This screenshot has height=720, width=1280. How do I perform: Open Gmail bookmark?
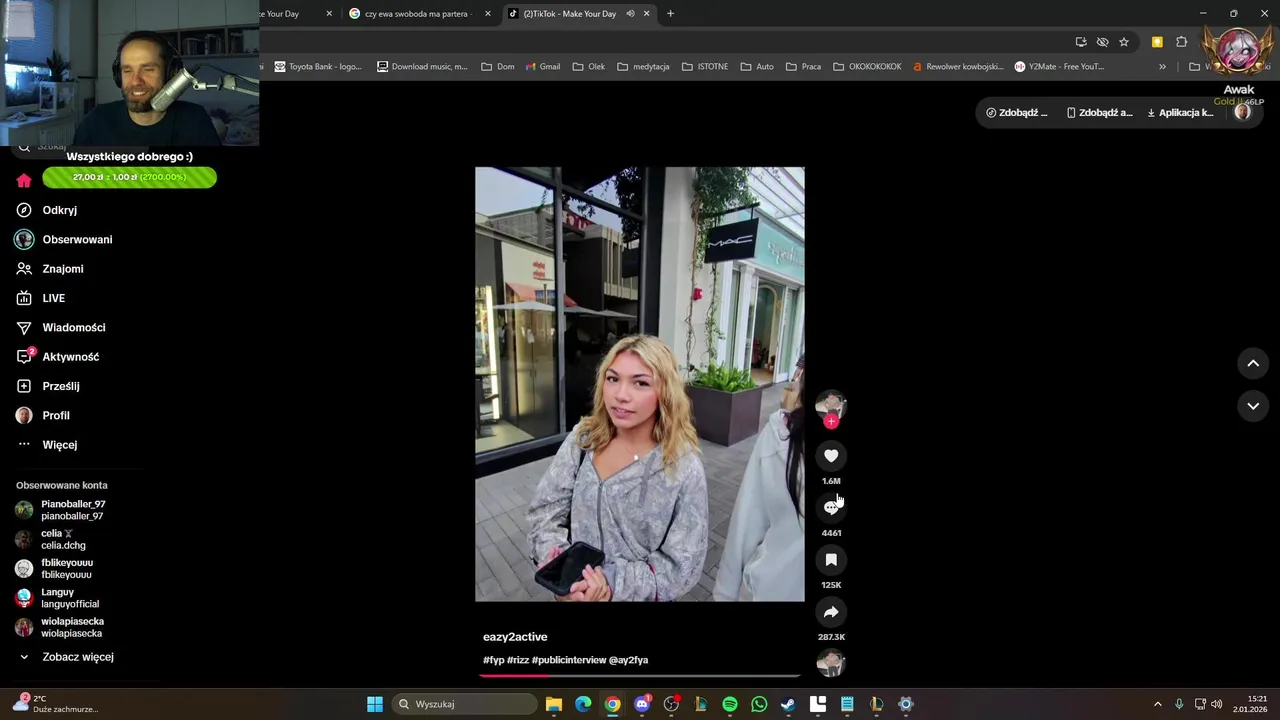(x=543, y=67)
